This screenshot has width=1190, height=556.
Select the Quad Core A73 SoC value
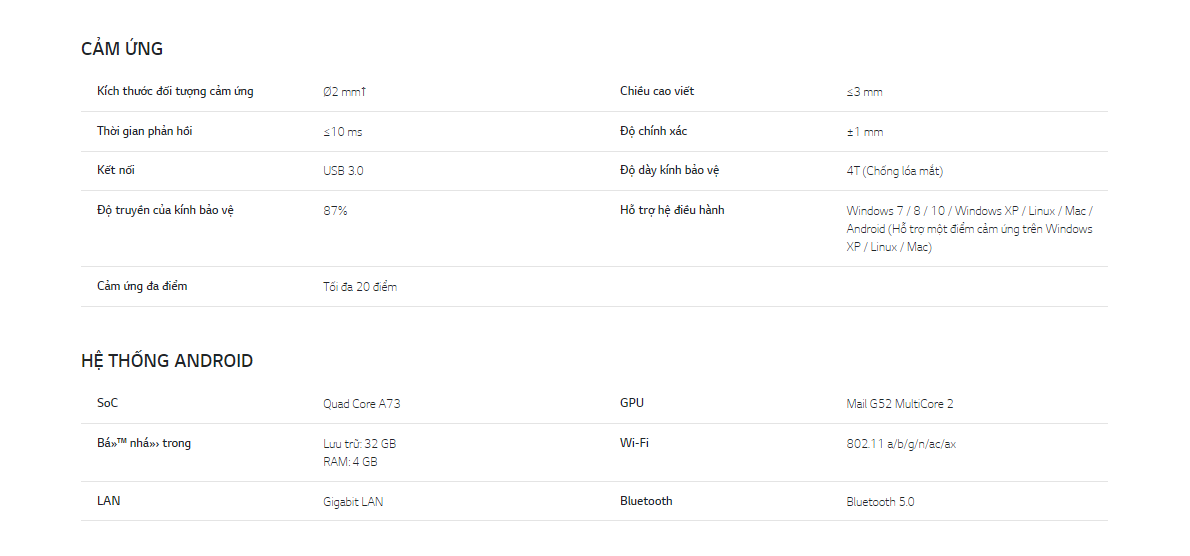(362, 404)
